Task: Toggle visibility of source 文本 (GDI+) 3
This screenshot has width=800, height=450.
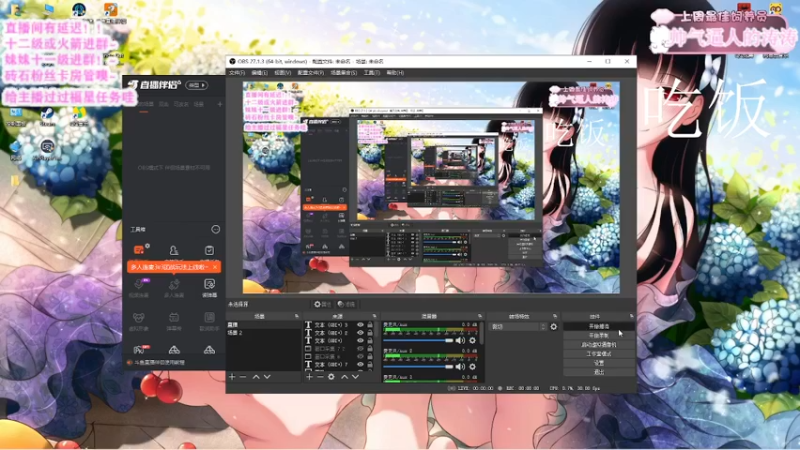Action: point(360,324)
